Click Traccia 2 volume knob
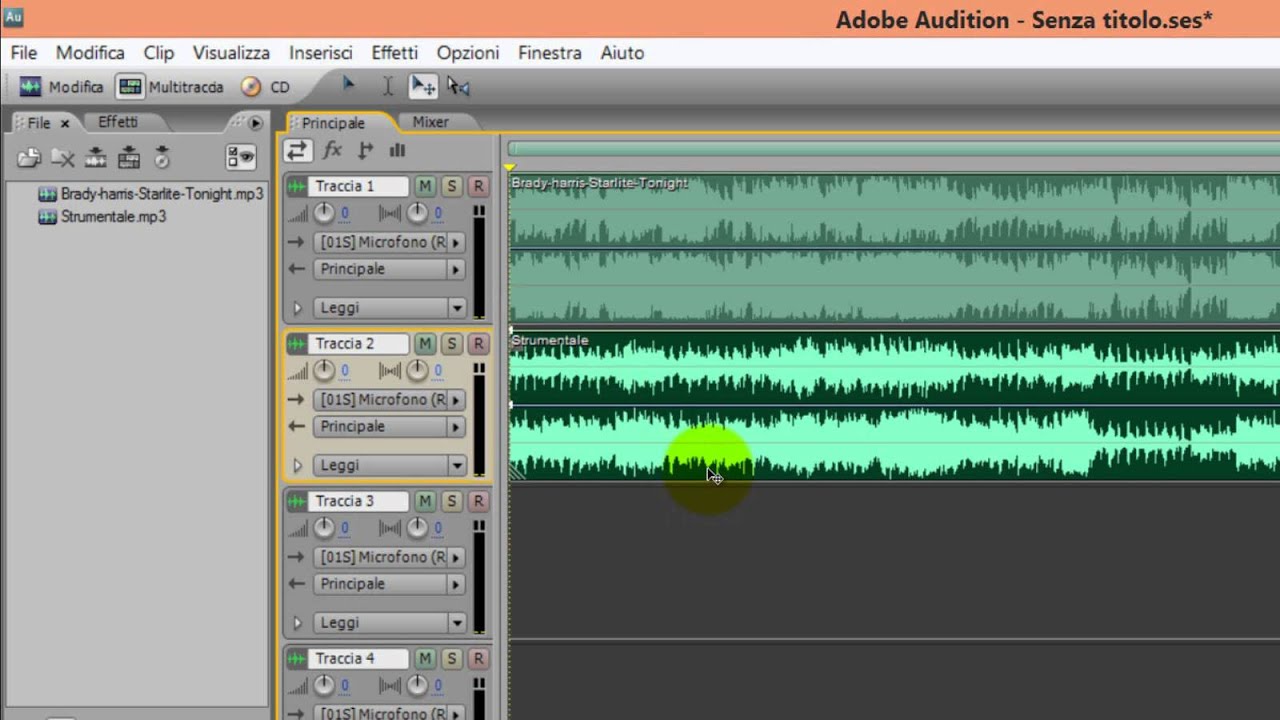 point(324,371)
